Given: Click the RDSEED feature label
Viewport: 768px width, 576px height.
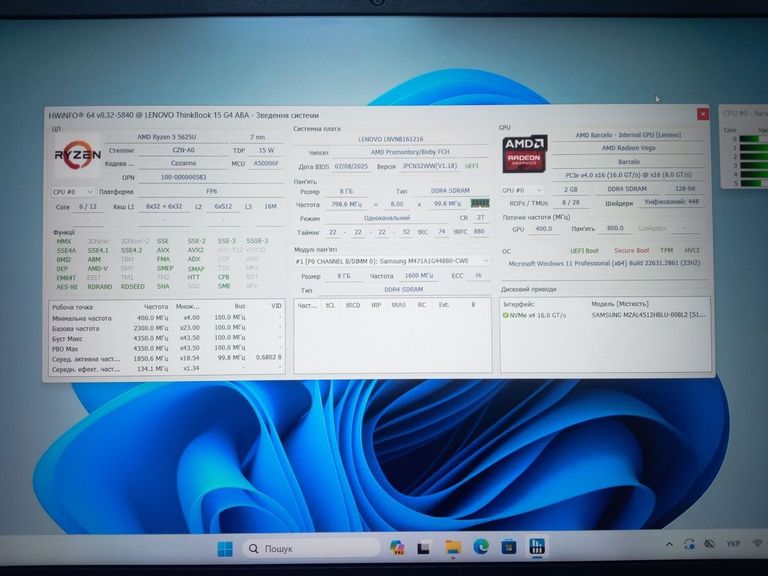Looking at the screenshot, I should pyautogui.click(x=133, y=287).
